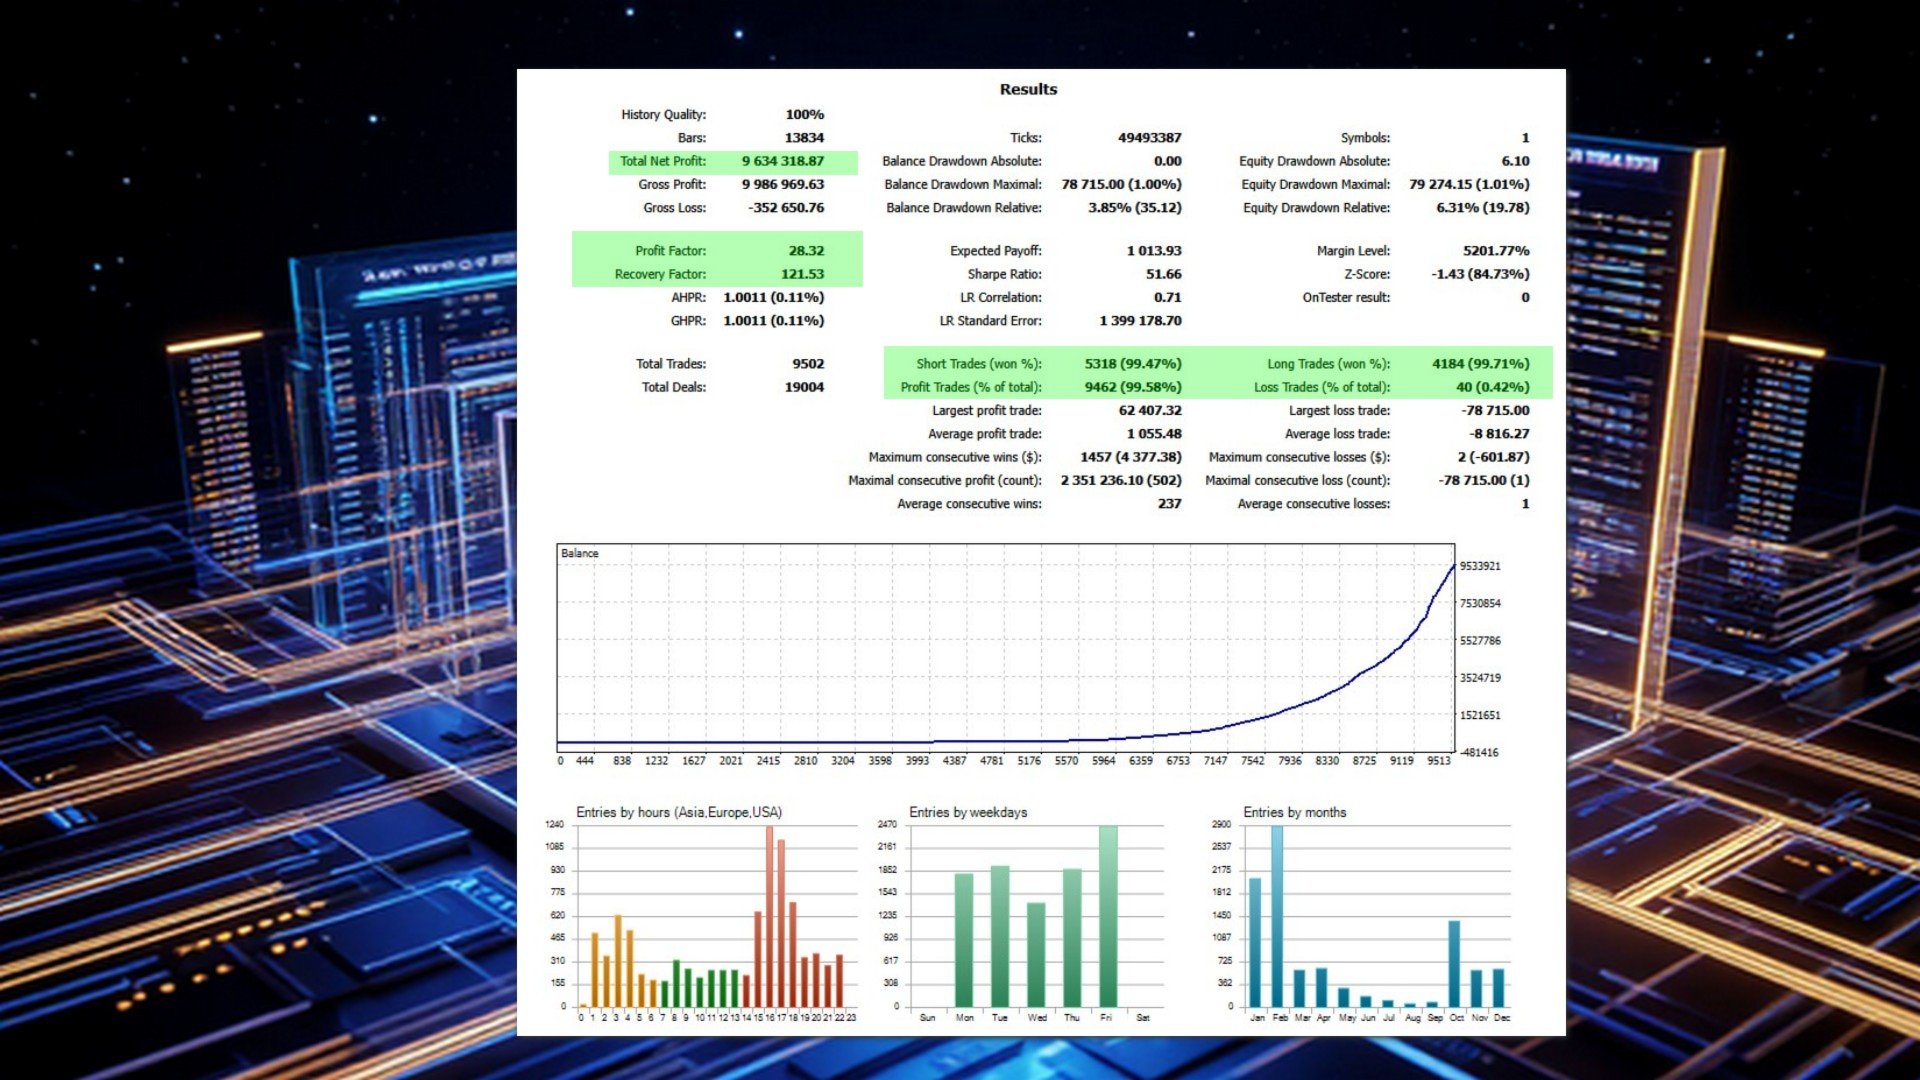The image size is (1920, 1080).
Task: Click the Entries by weekdays title
Action: pos(968,812)
